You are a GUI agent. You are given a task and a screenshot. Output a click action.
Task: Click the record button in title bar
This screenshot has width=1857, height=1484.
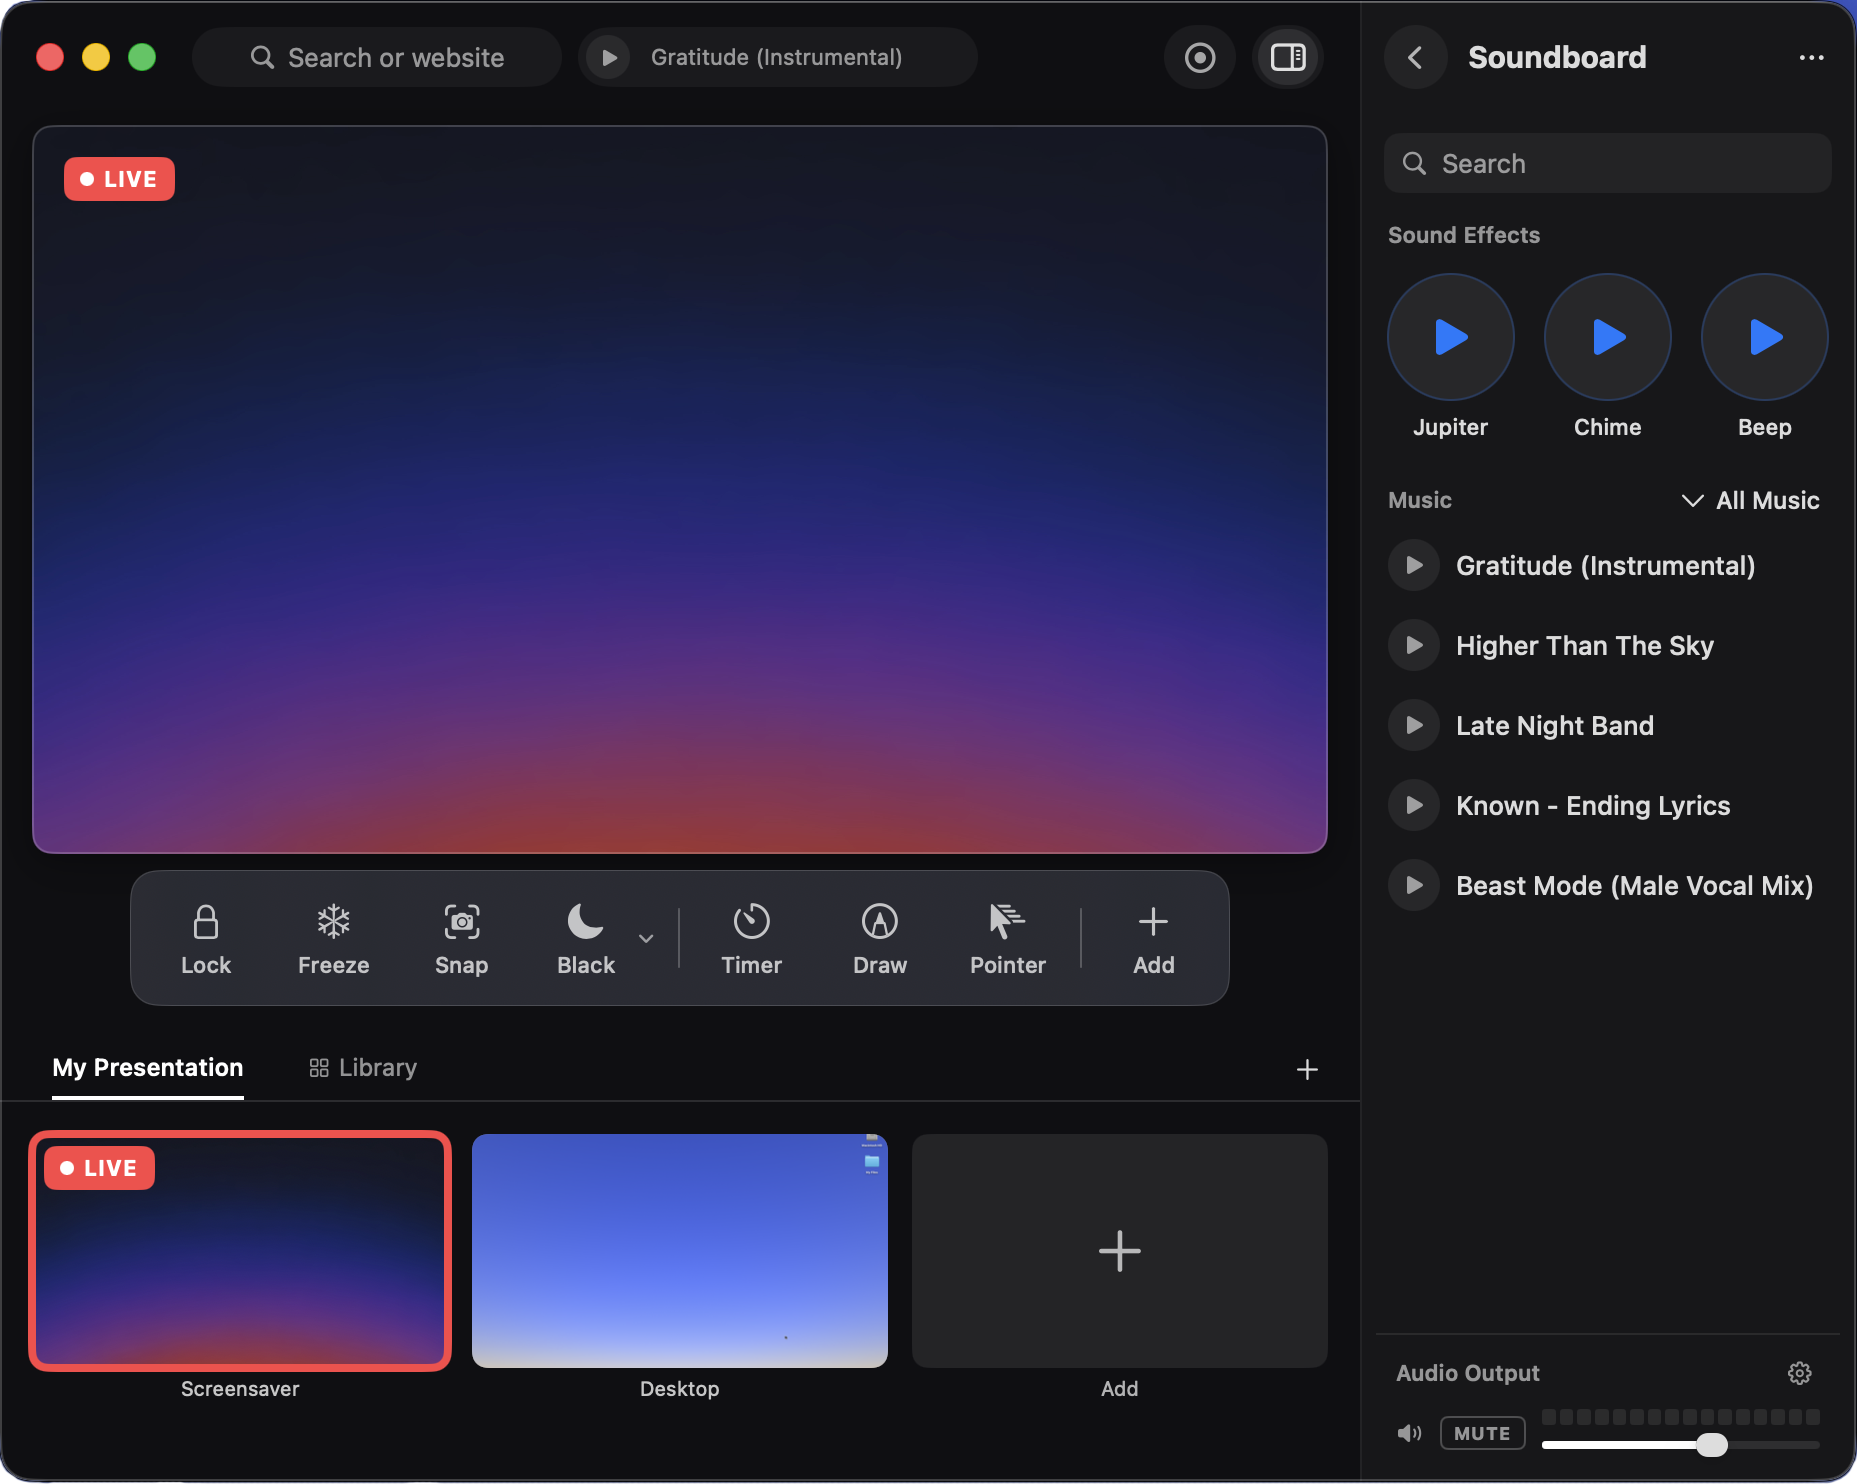1200,57
